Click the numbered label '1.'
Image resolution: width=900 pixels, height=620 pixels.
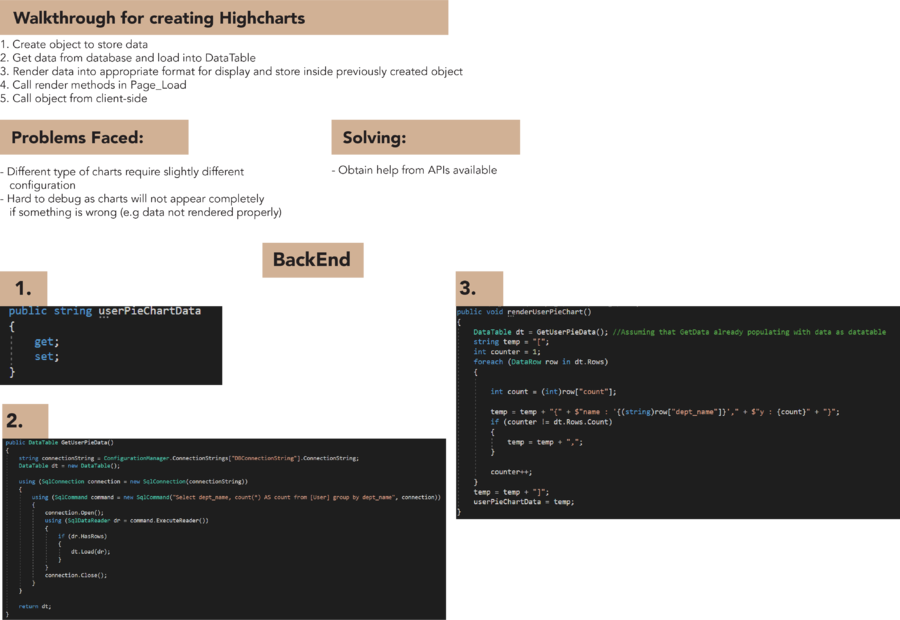(22, 287)
